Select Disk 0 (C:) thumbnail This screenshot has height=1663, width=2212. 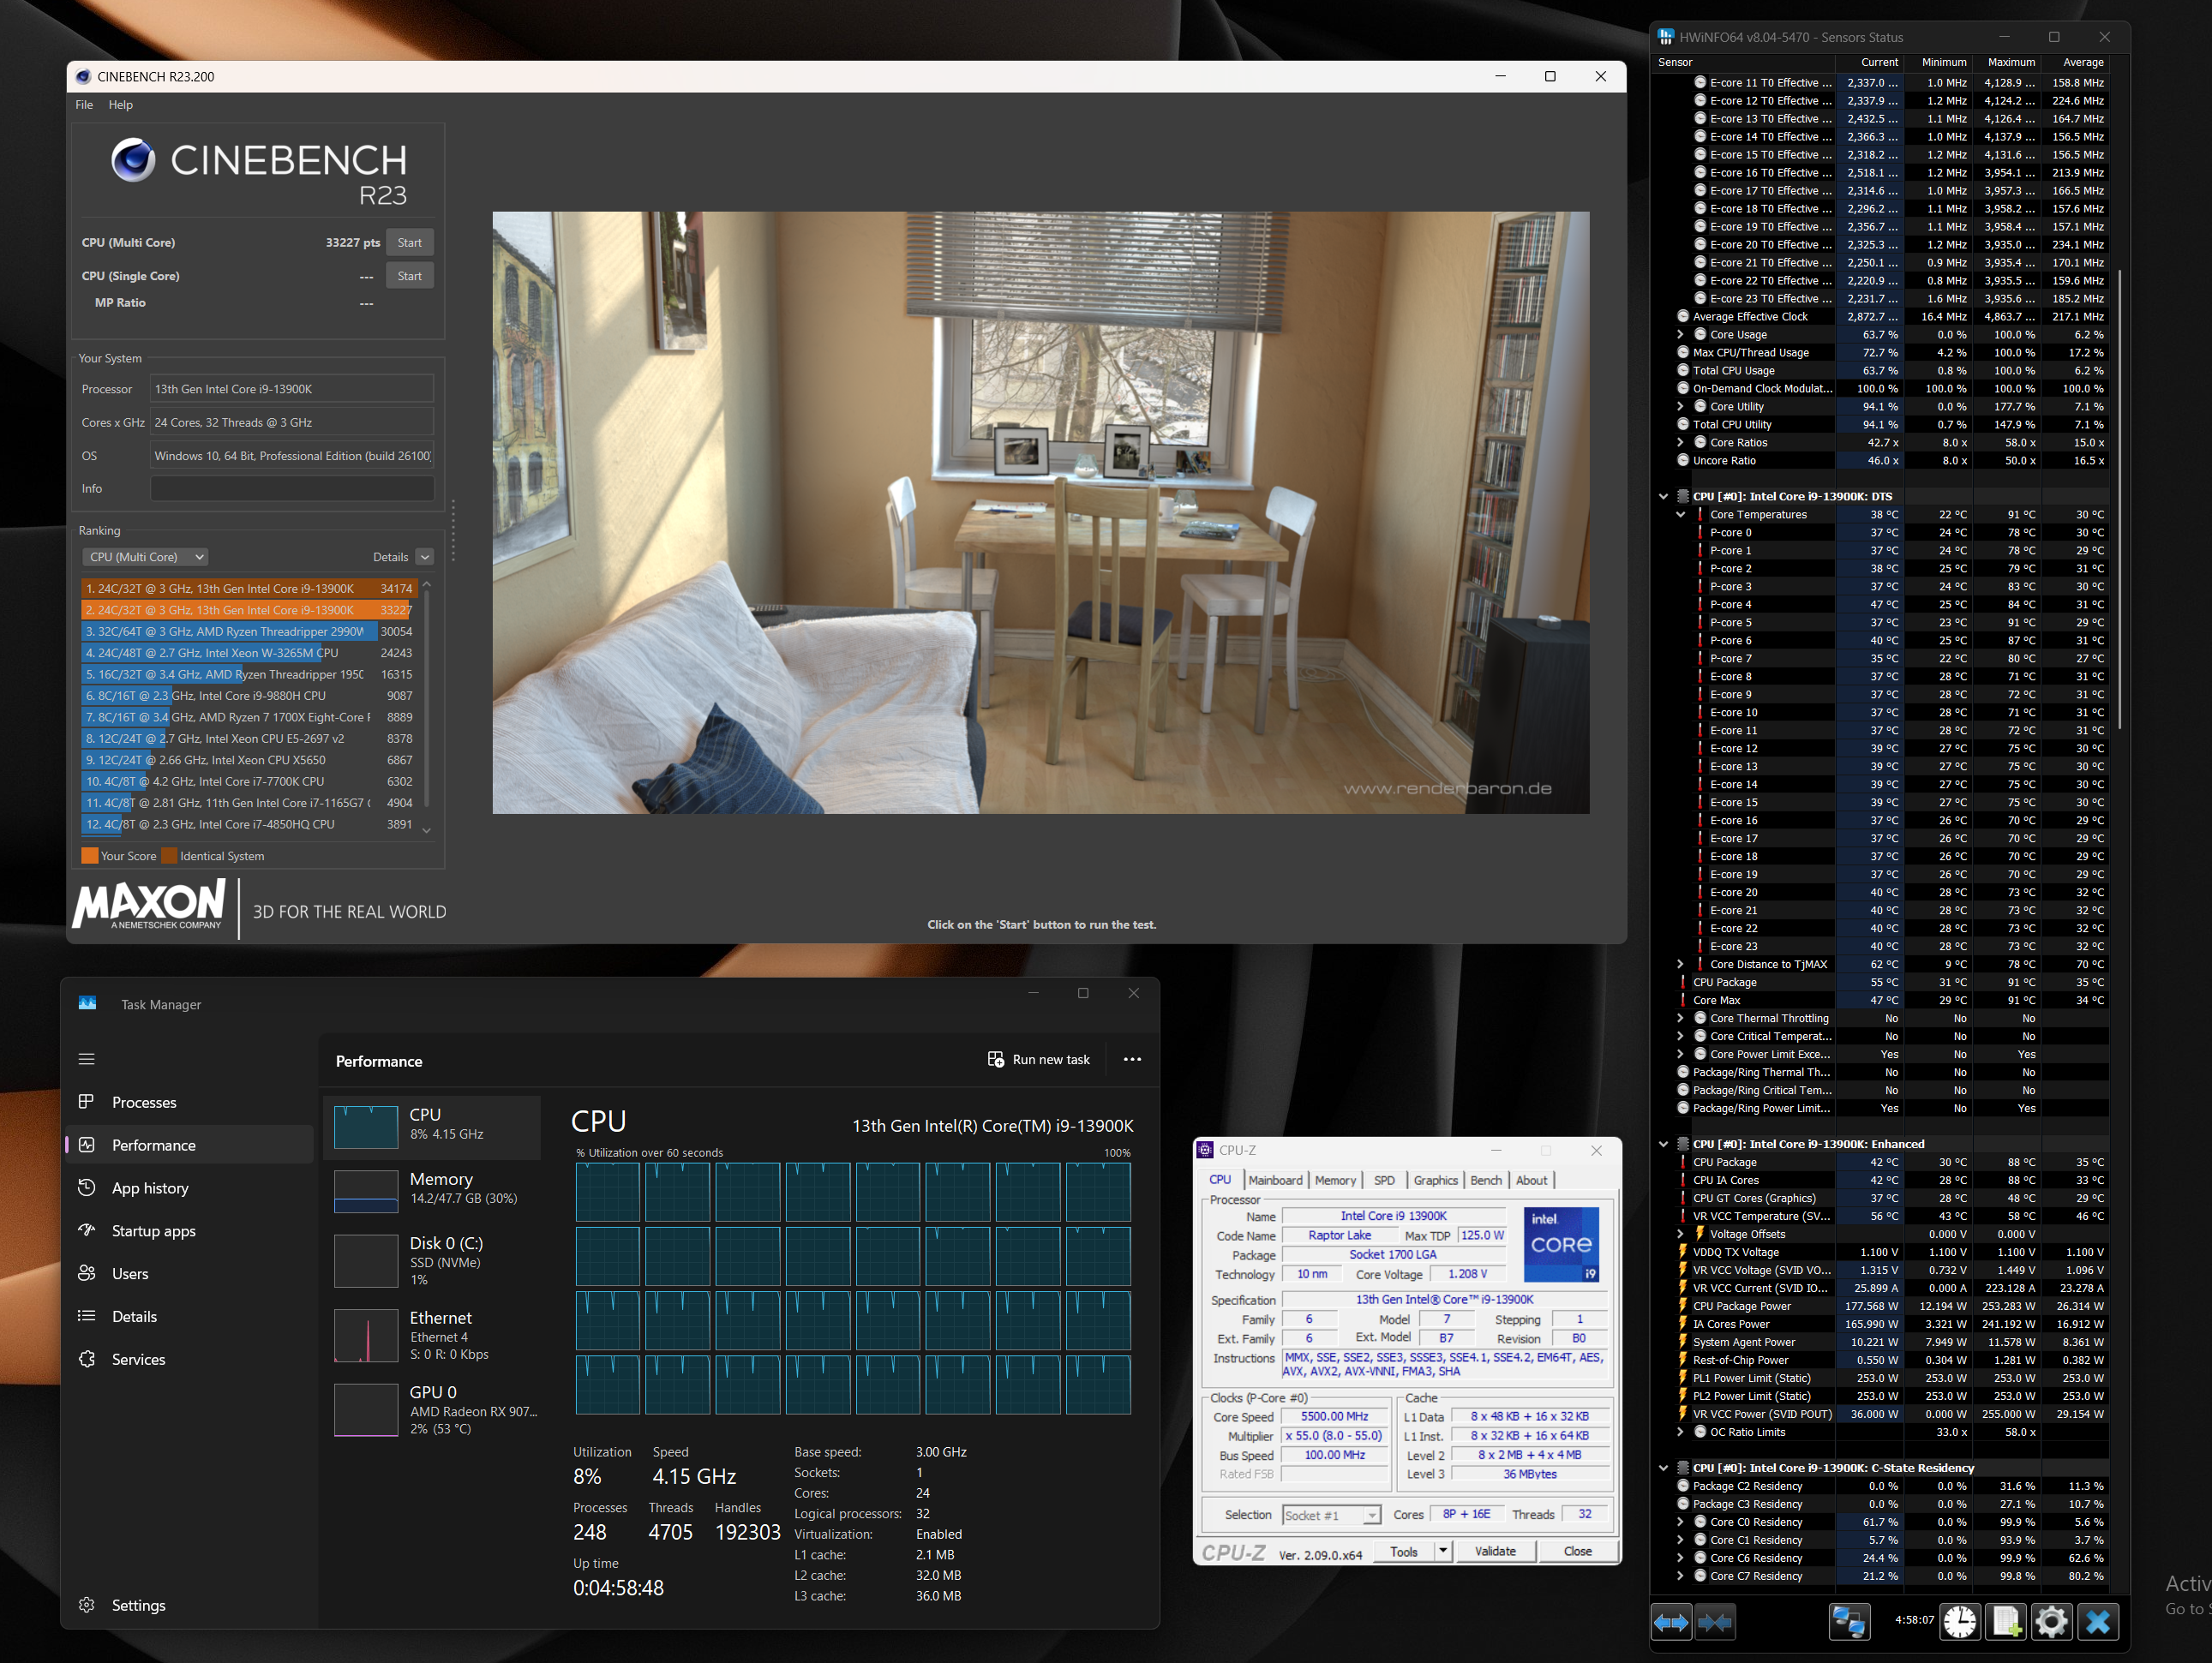click(366, 1260)
